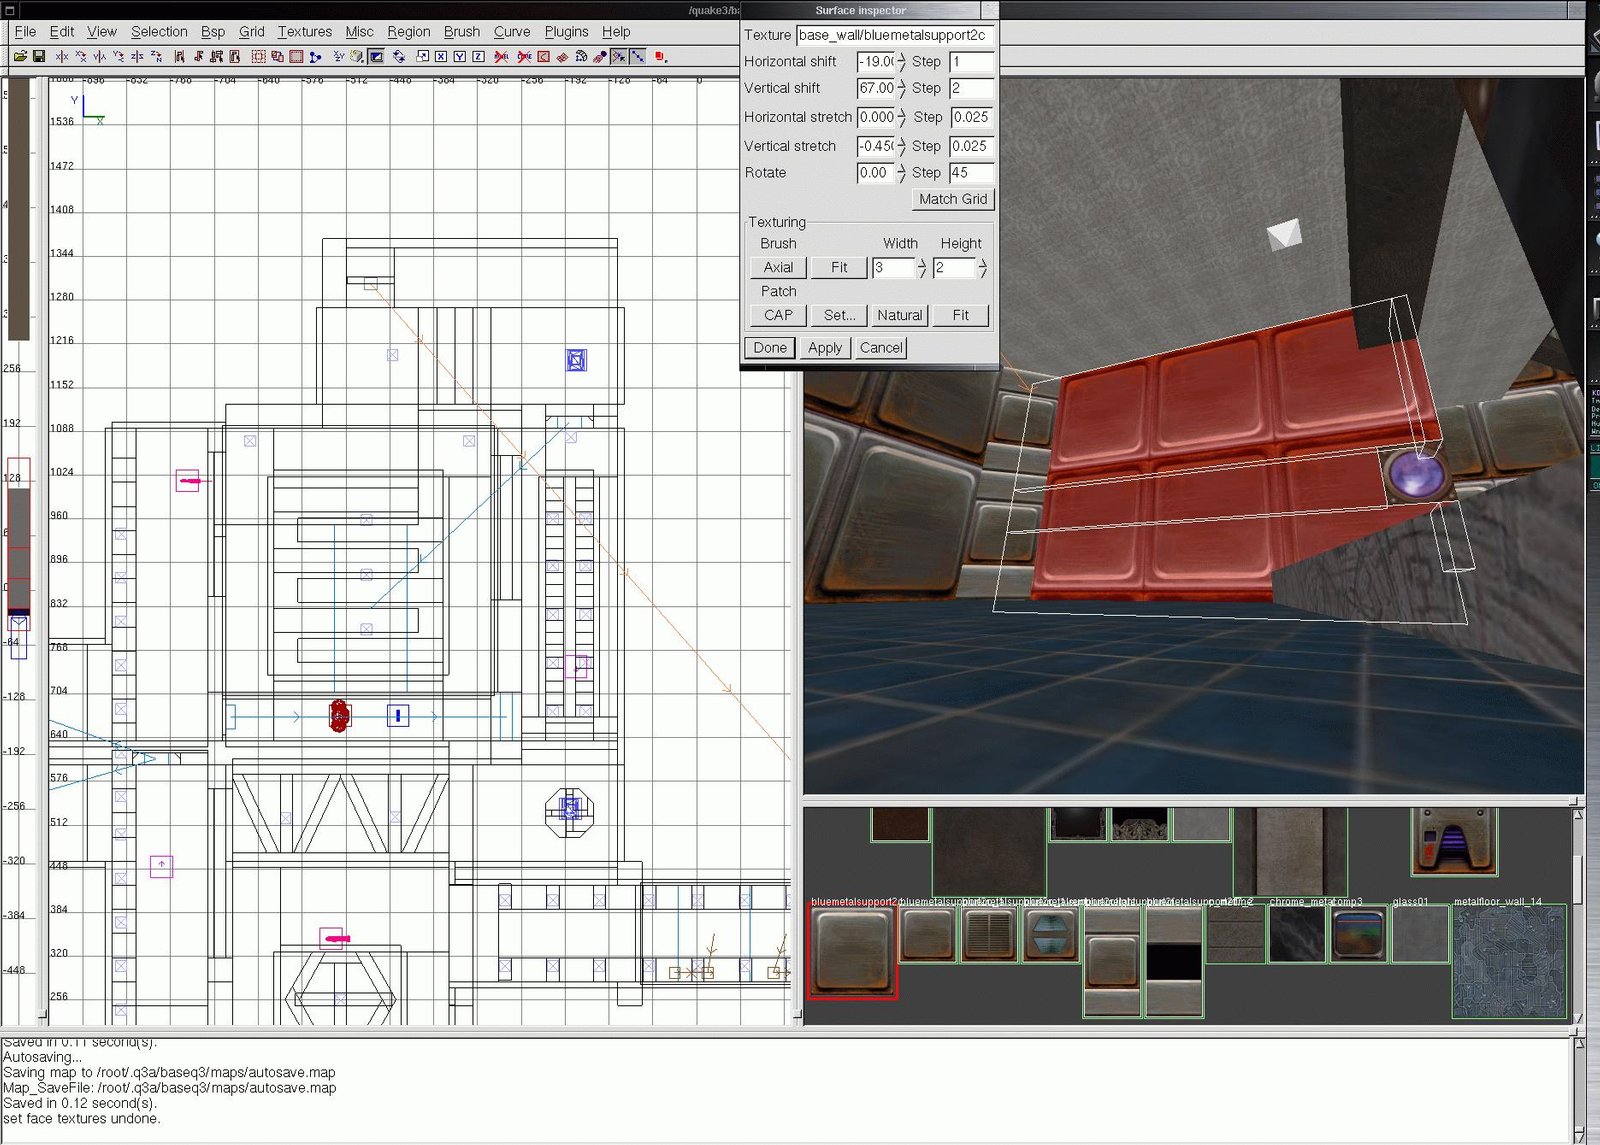Click the Rotate spinner arrows
The height and width of the screenshot is (1145, 1600).
pyautogui.click(x=901, y=173)
